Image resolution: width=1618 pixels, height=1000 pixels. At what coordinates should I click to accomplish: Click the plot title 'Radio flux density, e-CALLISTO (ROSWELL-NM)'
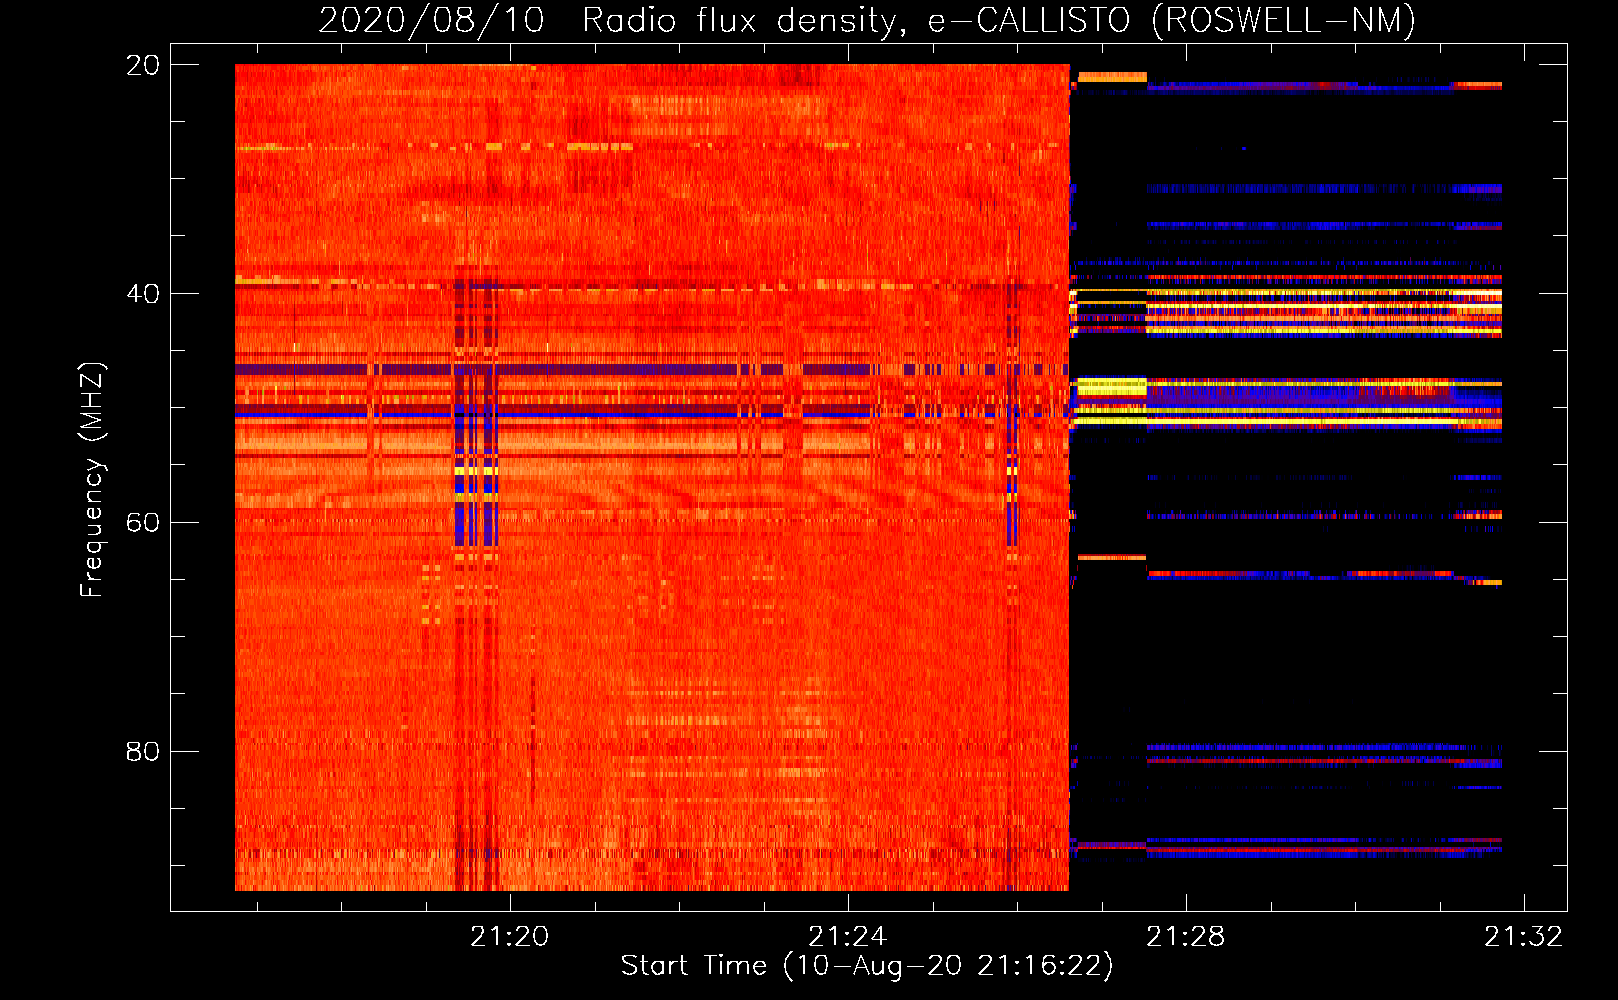point(999,20)
